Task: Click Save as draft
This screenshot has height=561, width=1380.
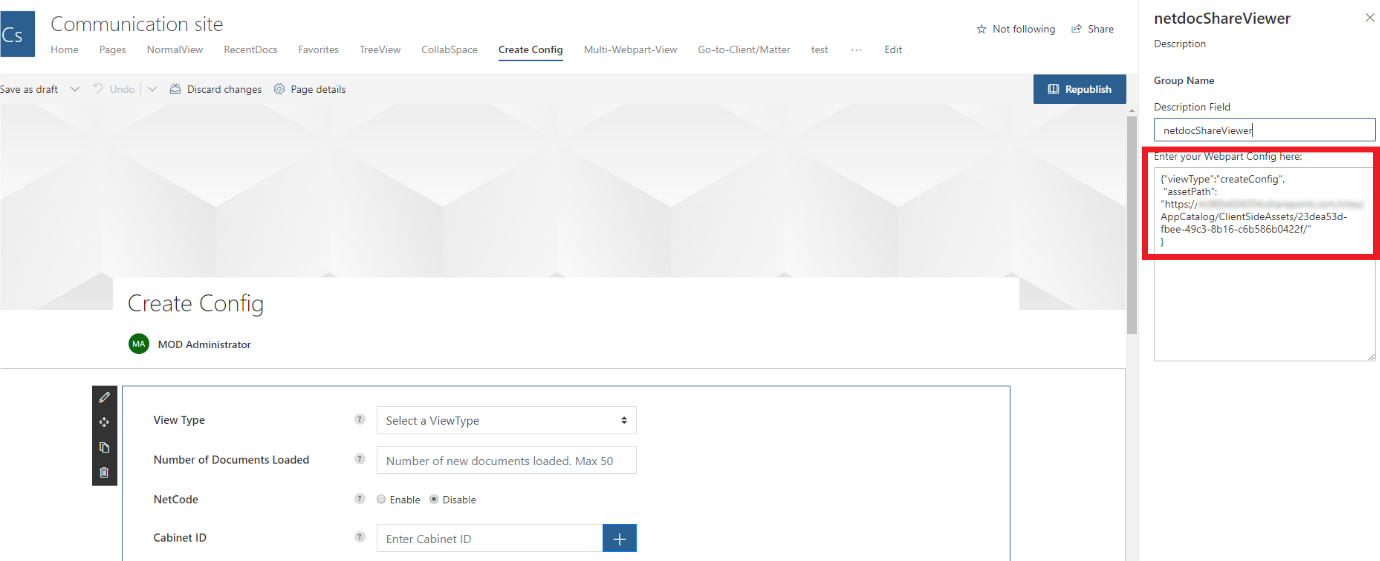Action: tap(29, 89)
